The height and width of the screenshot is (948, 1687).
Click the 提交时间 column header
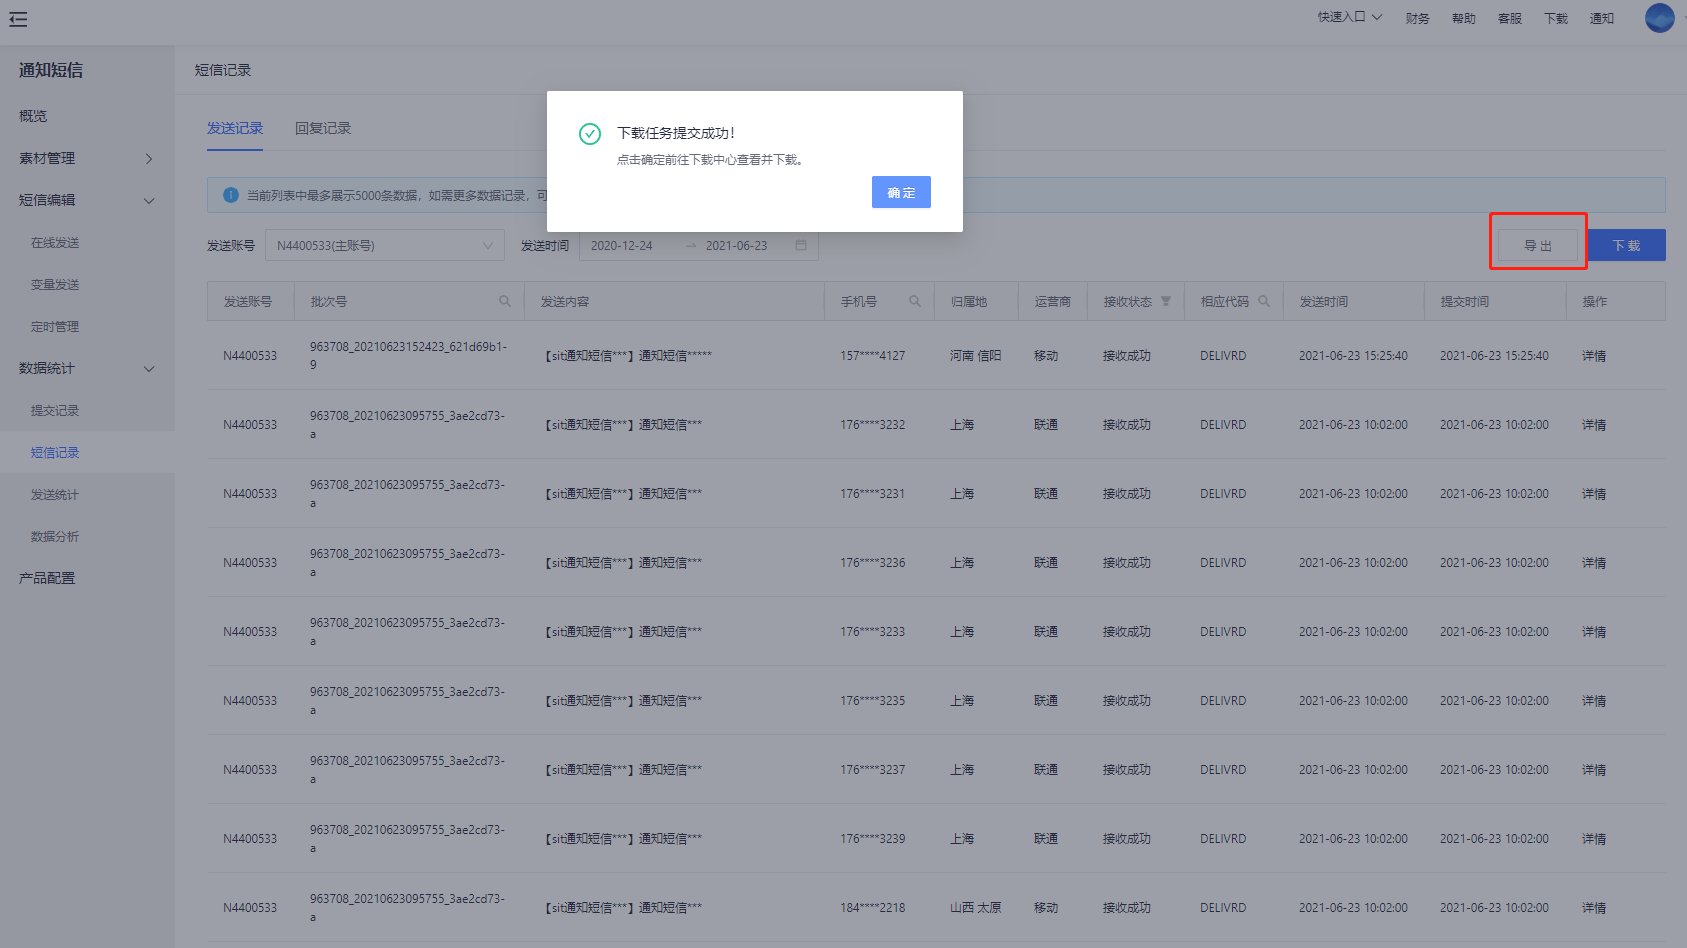1465,301
